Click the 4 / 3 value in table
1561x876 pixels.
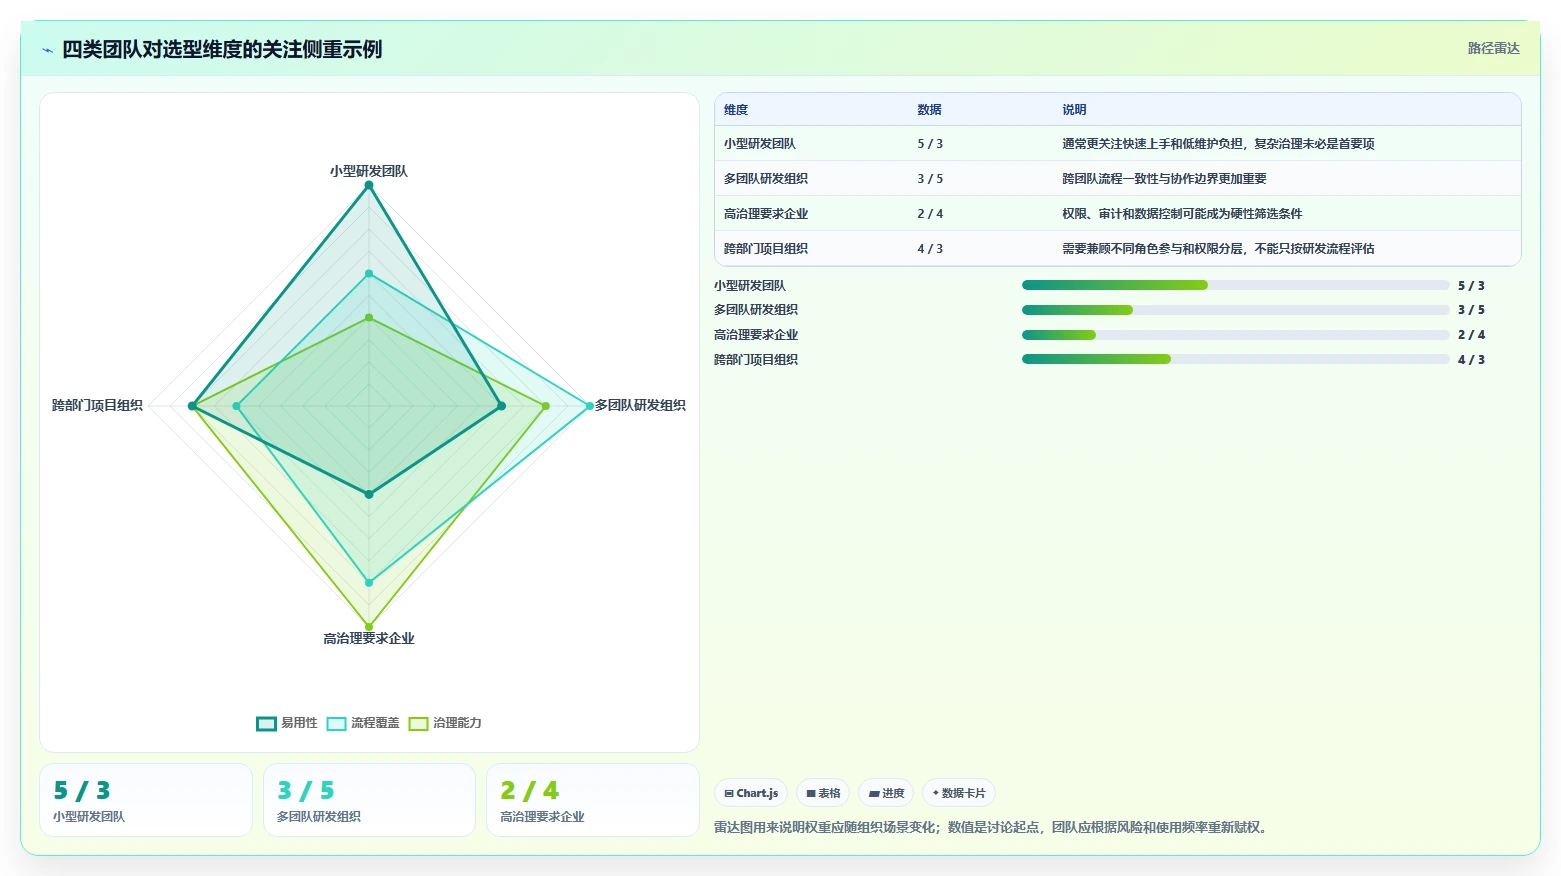(x=930, y=249)
